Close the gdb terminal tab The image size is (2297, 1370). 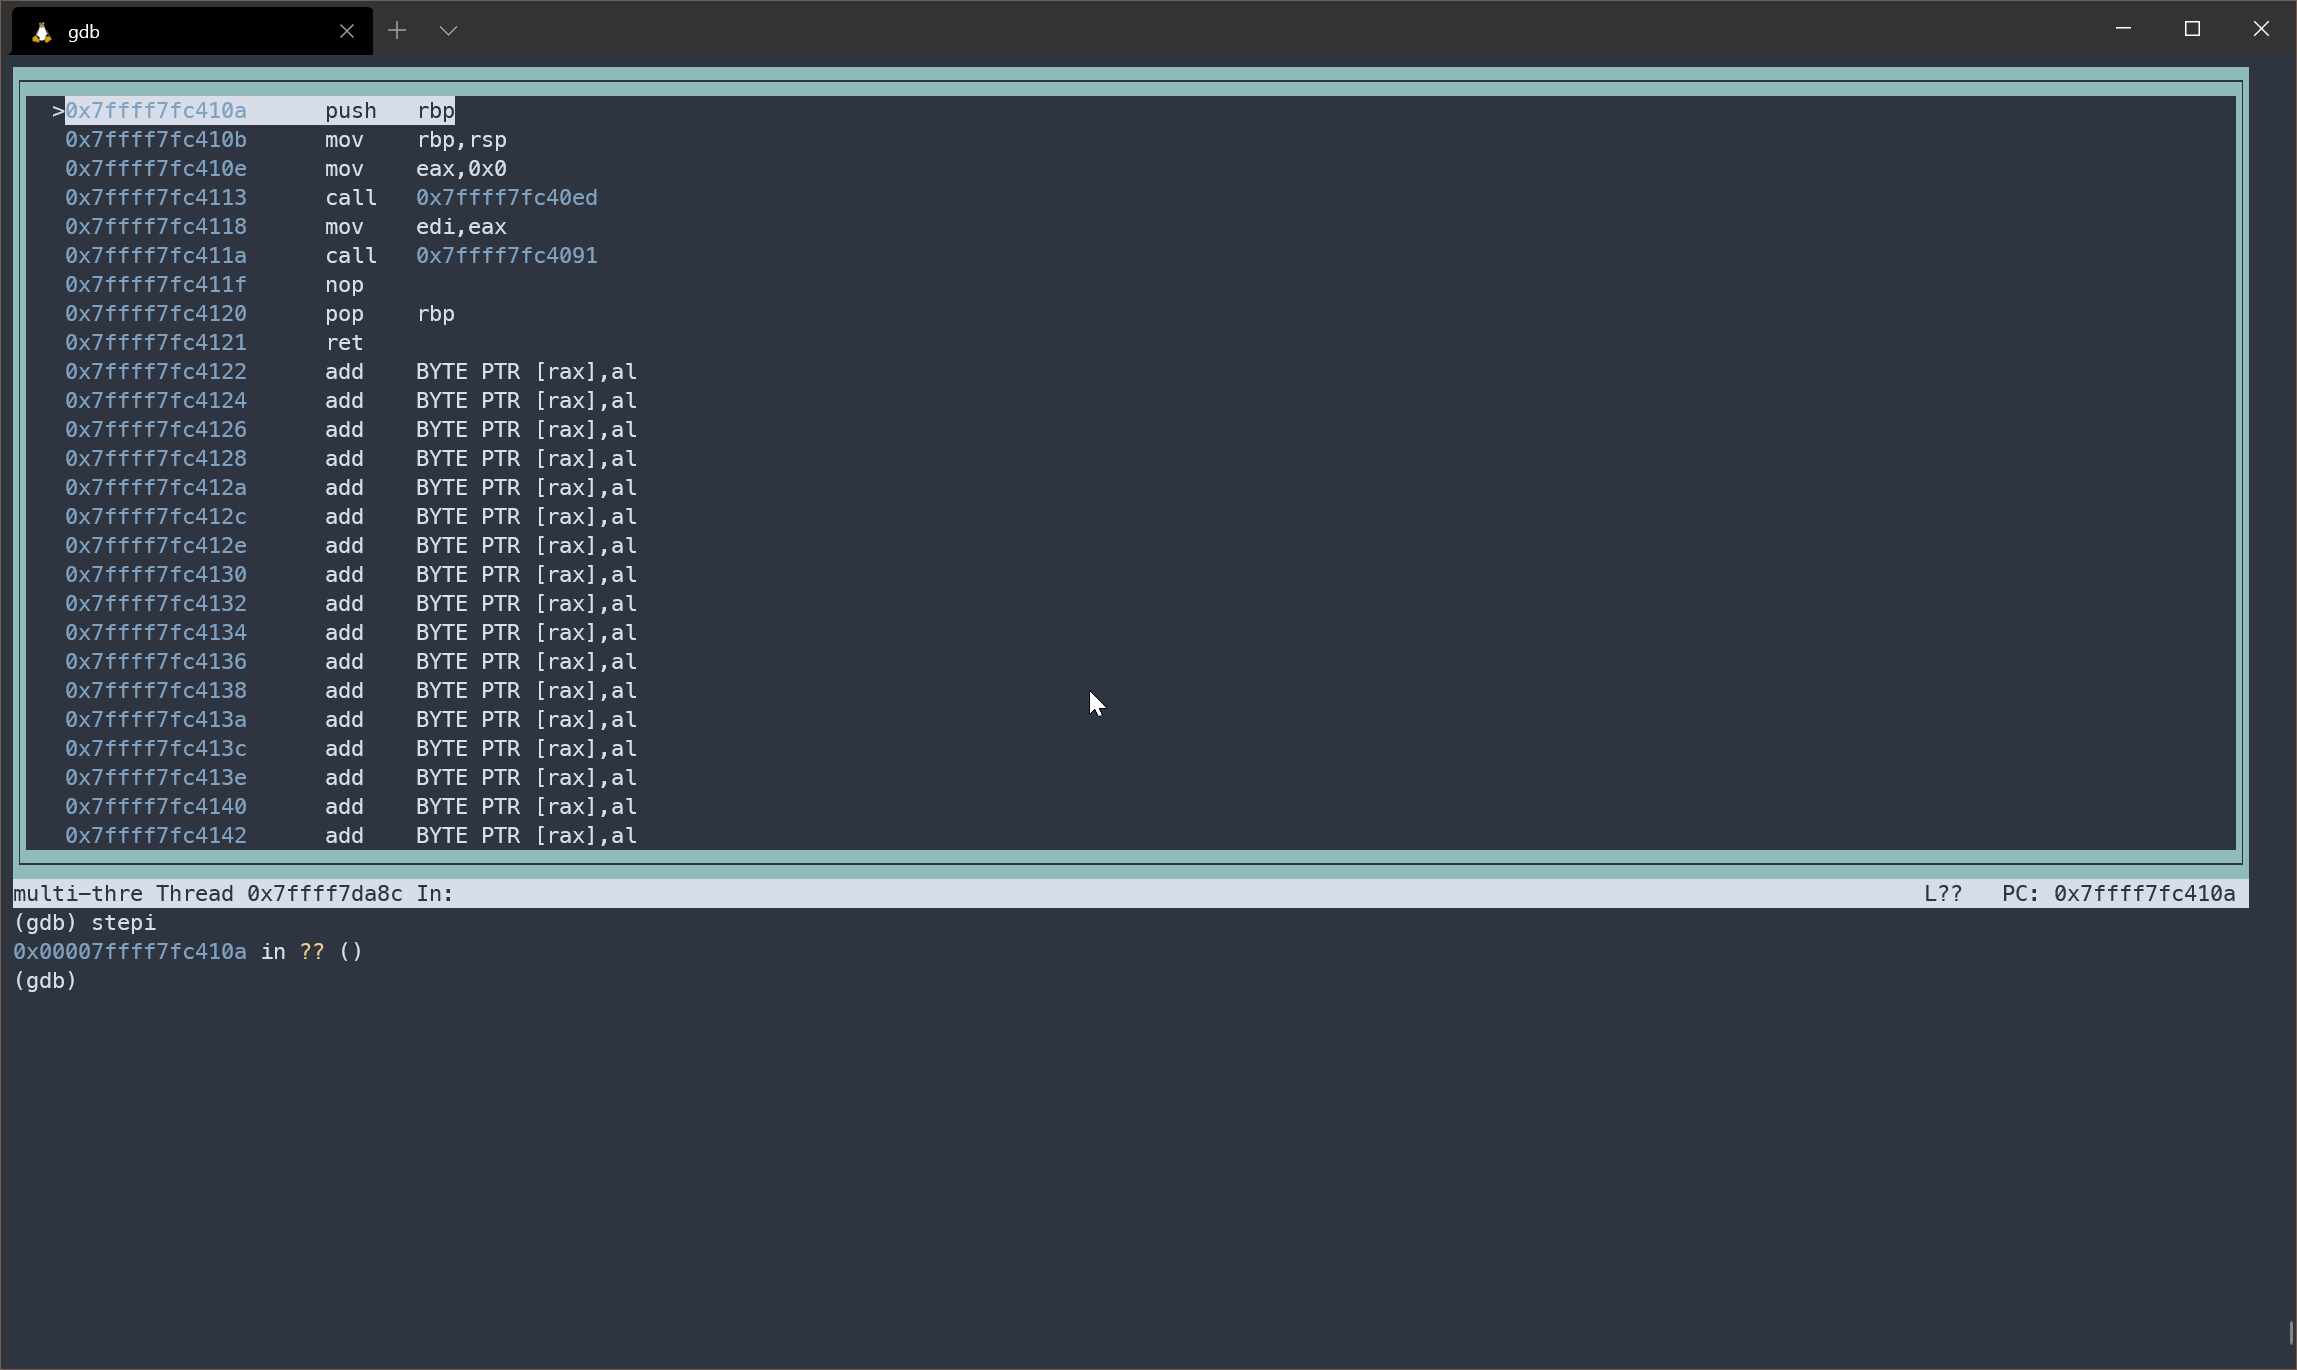(346, 31)
